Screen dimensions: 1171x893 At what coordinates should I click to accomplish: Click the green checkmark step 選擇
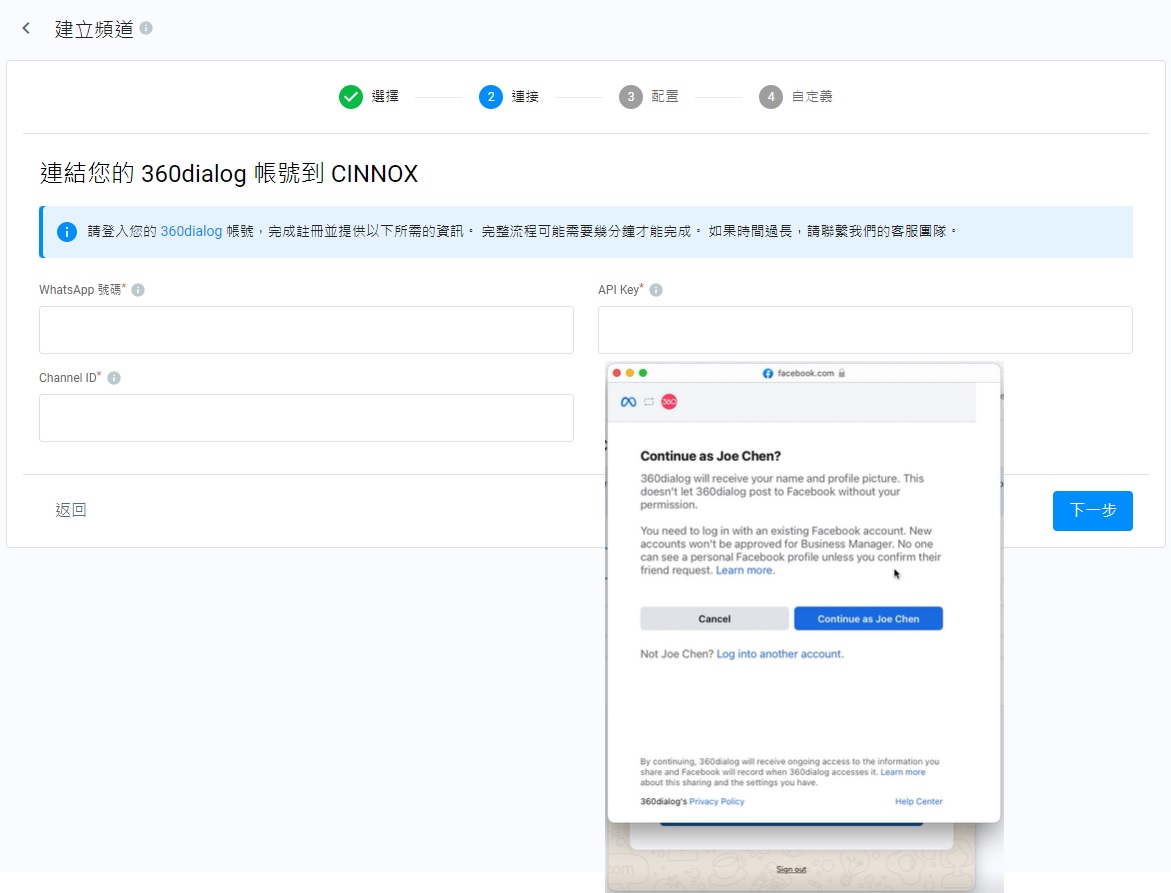coord(350,97)
